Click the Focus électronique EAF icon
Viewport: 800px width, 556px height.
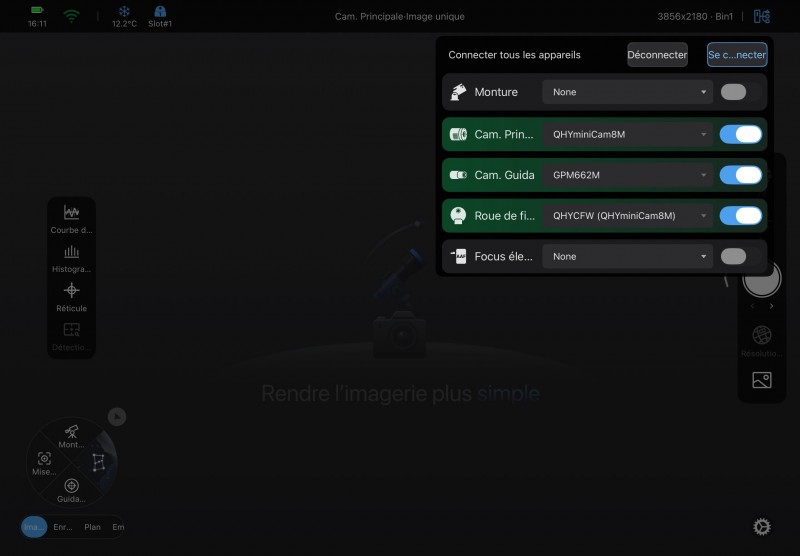(x=458, y=256)
